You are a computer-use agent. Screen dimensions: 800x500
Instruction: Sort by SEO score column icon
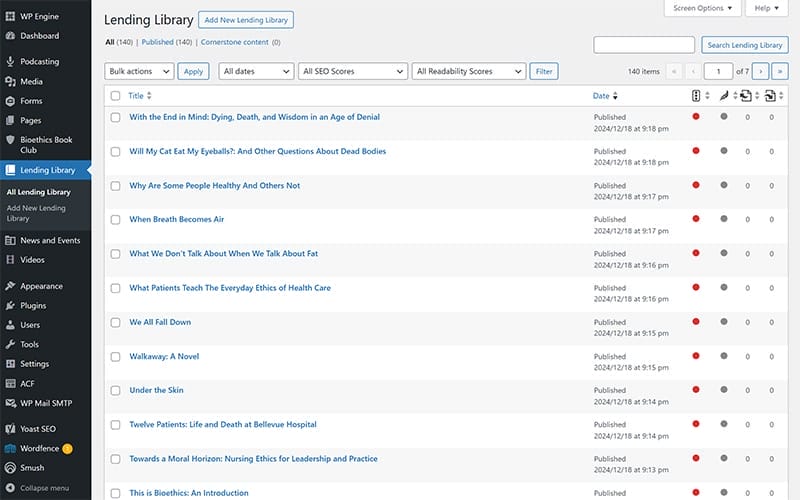point(696,96)
